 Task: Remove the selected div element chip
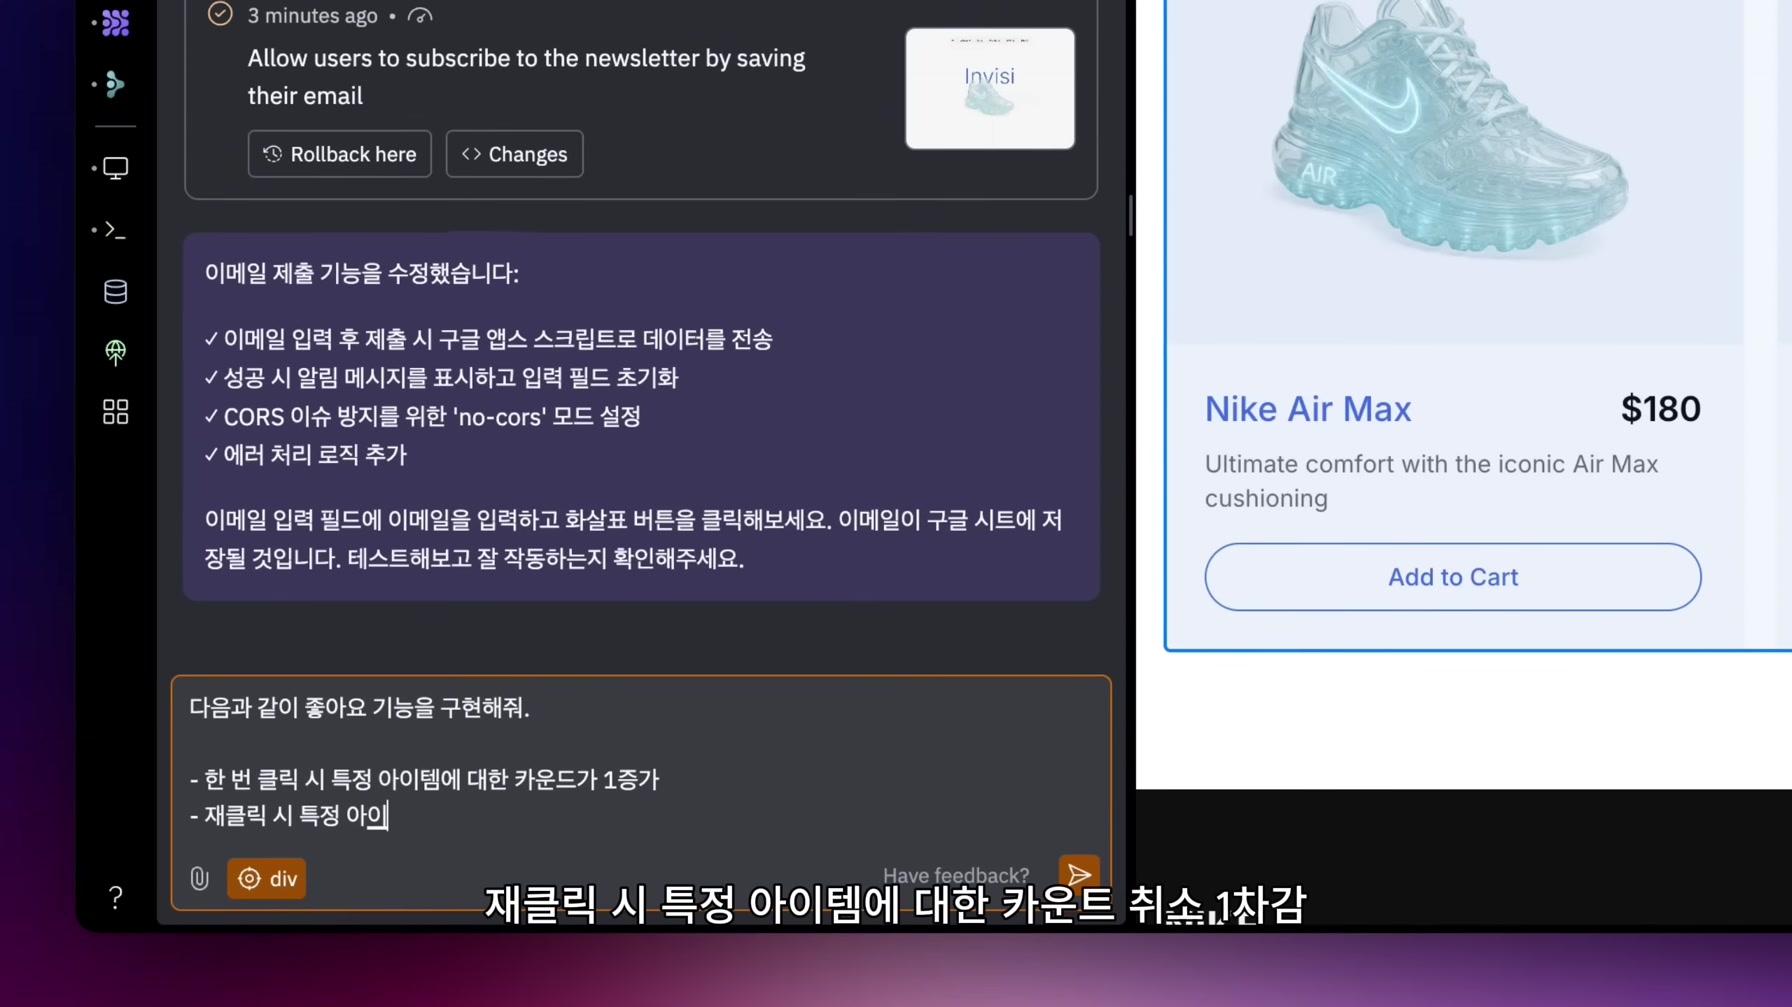pyautogui.click(x=267, y=878)
